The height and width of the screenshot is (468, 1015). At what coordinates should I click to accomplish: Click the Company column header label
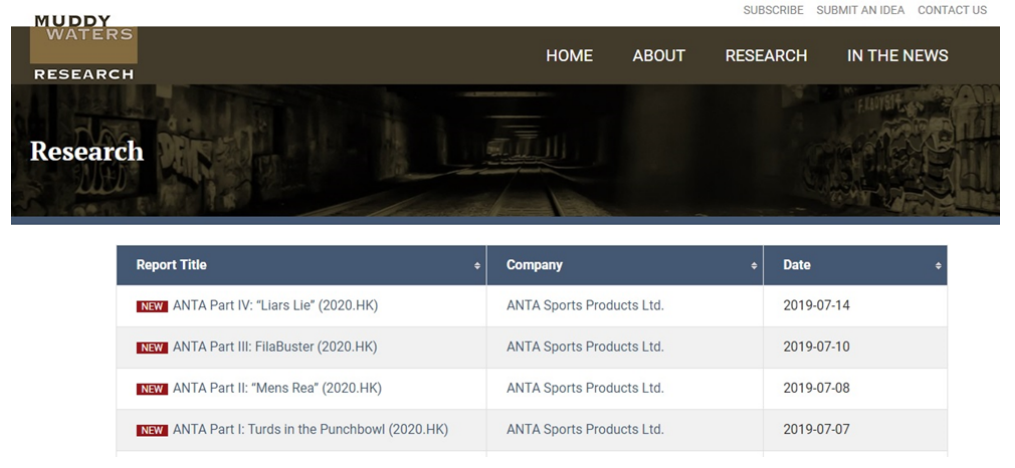point(534,265)
